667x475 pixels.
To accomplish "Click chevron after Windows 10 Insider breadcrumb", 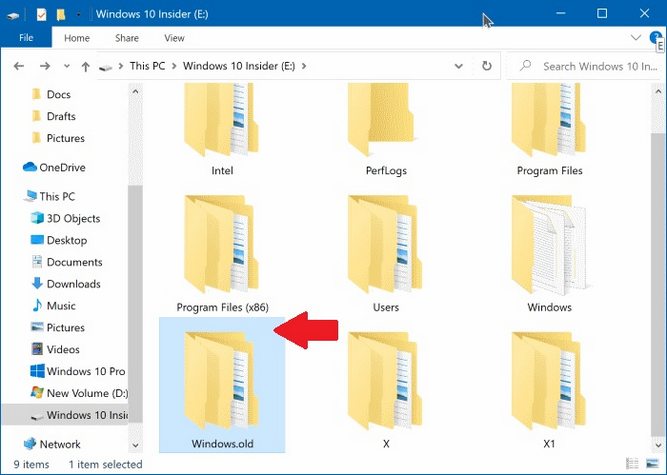I will pyautogui.click(x=304, y=66).
